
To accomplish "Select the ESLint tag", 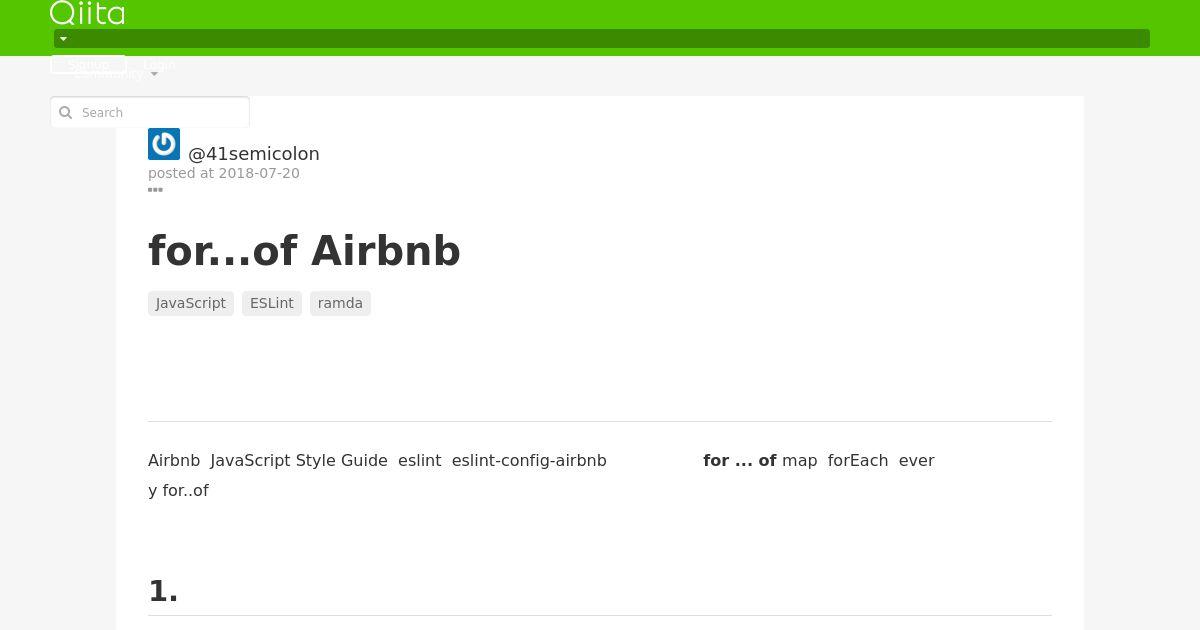I will coord(272,303).
